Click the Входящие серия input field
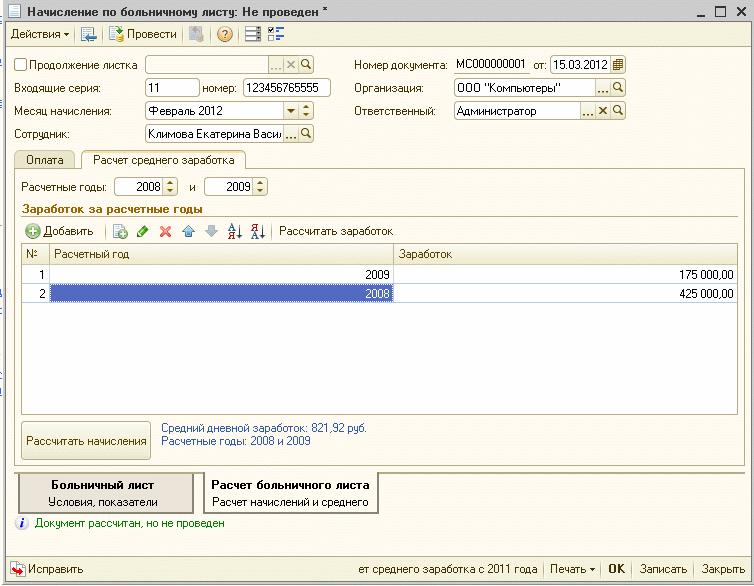The height and width of the screenshot is (586, 754). tap(172, 88)
